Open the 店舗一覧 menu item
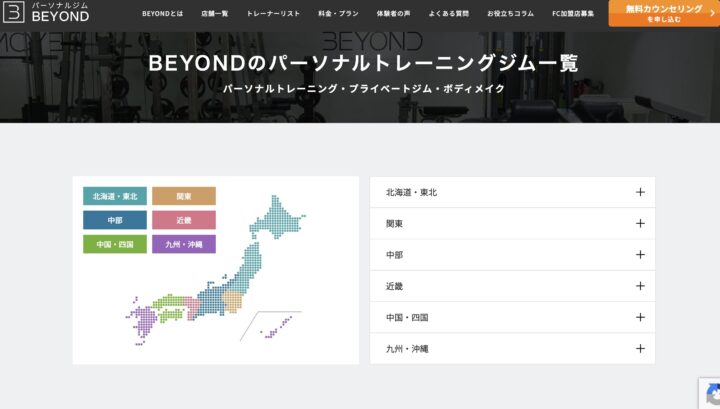Viewport: 720px width, 409px height. (x=214, y=14)
